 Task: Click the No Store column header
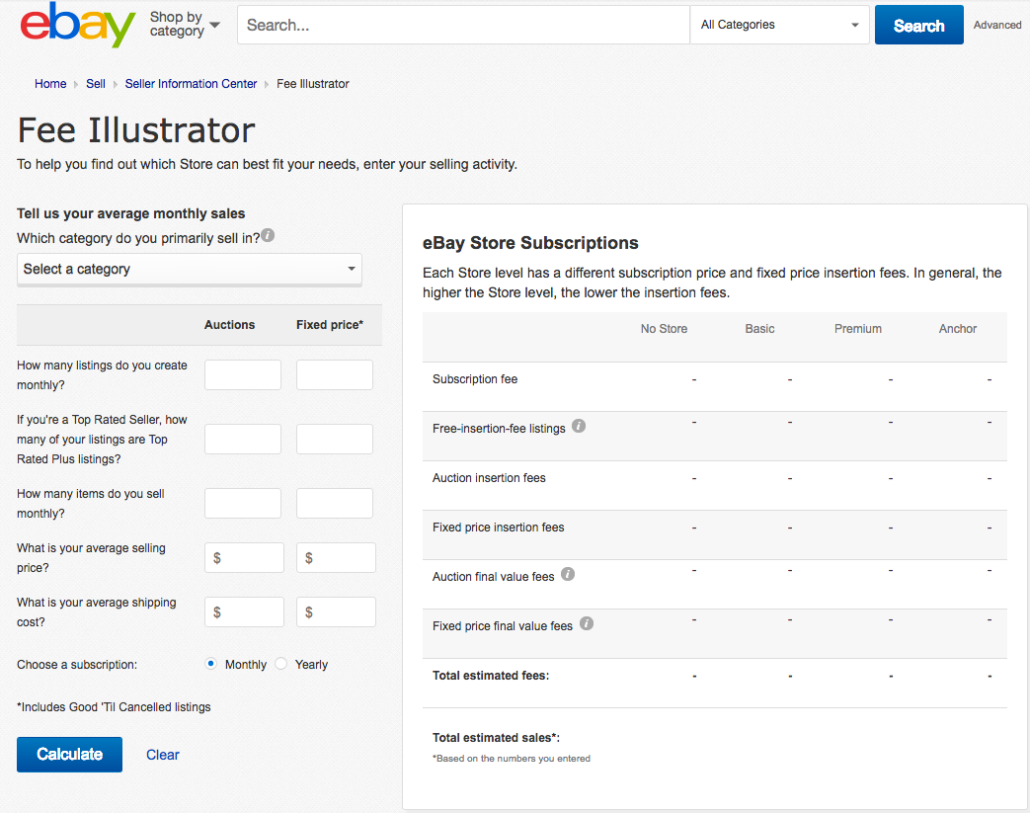point(664,329)
